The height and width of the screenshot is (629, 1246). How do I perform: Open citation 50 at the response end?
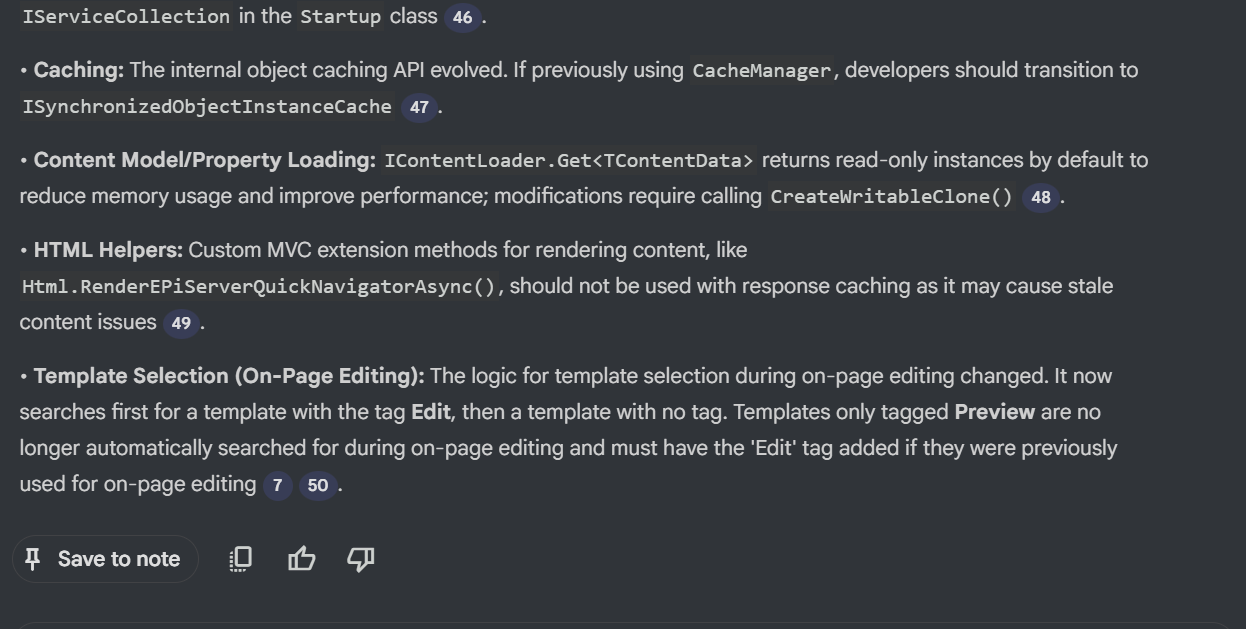pyautogui.click(x=317, y=486)
